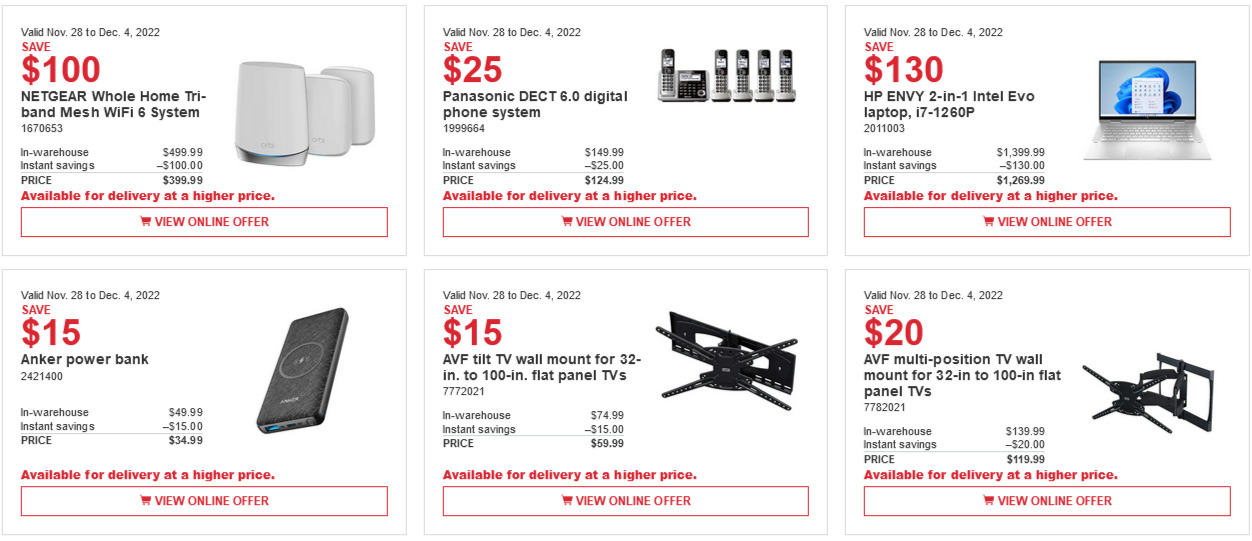
Task: Click cart icon in NETGEAR offer button
Action: (145, 222)
